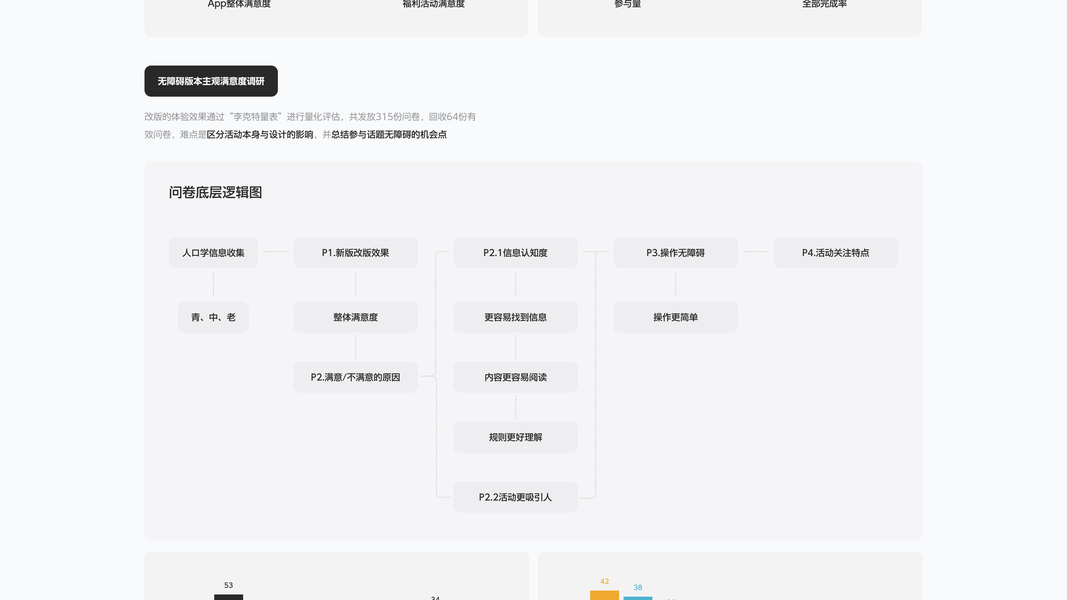
Task: Click the 问卷底层逻辑图 heading
Action: pyautogui.click(x=215, y=193)
